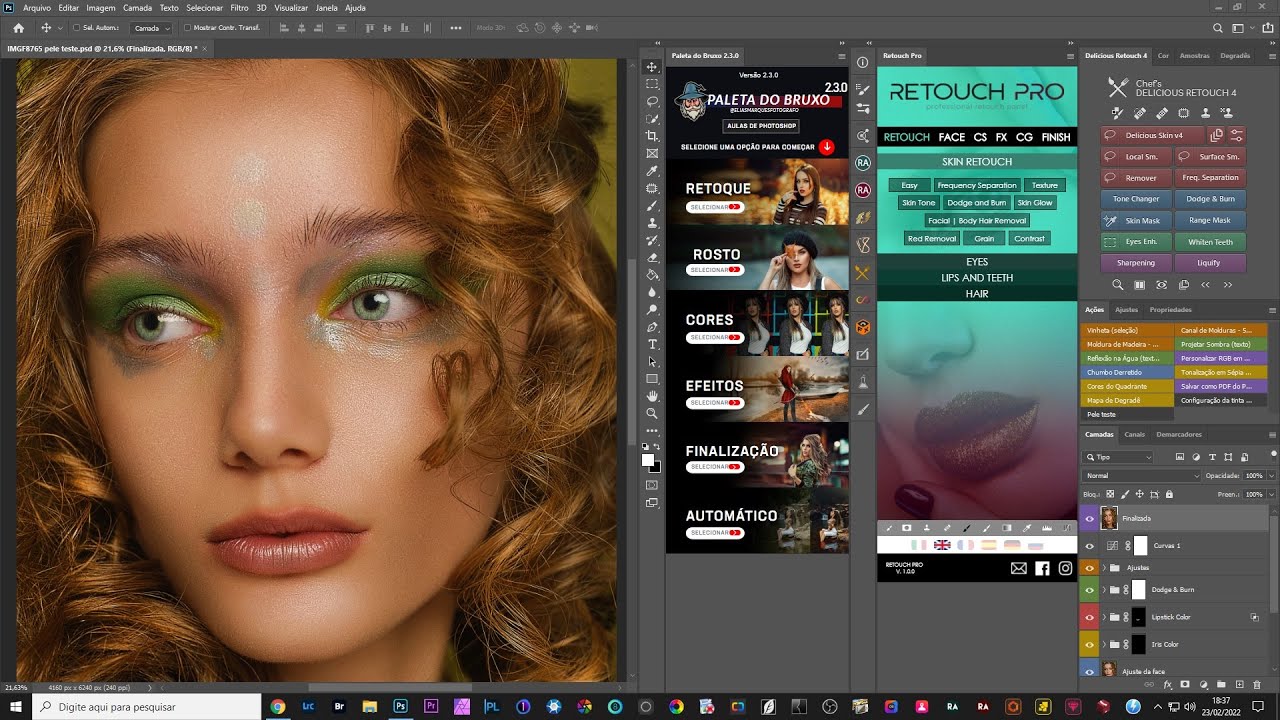This screenshot has width=1280, height=720.
Task: Click the Dodge and Burn button in Retouch Pro
Action: (977, 203)
